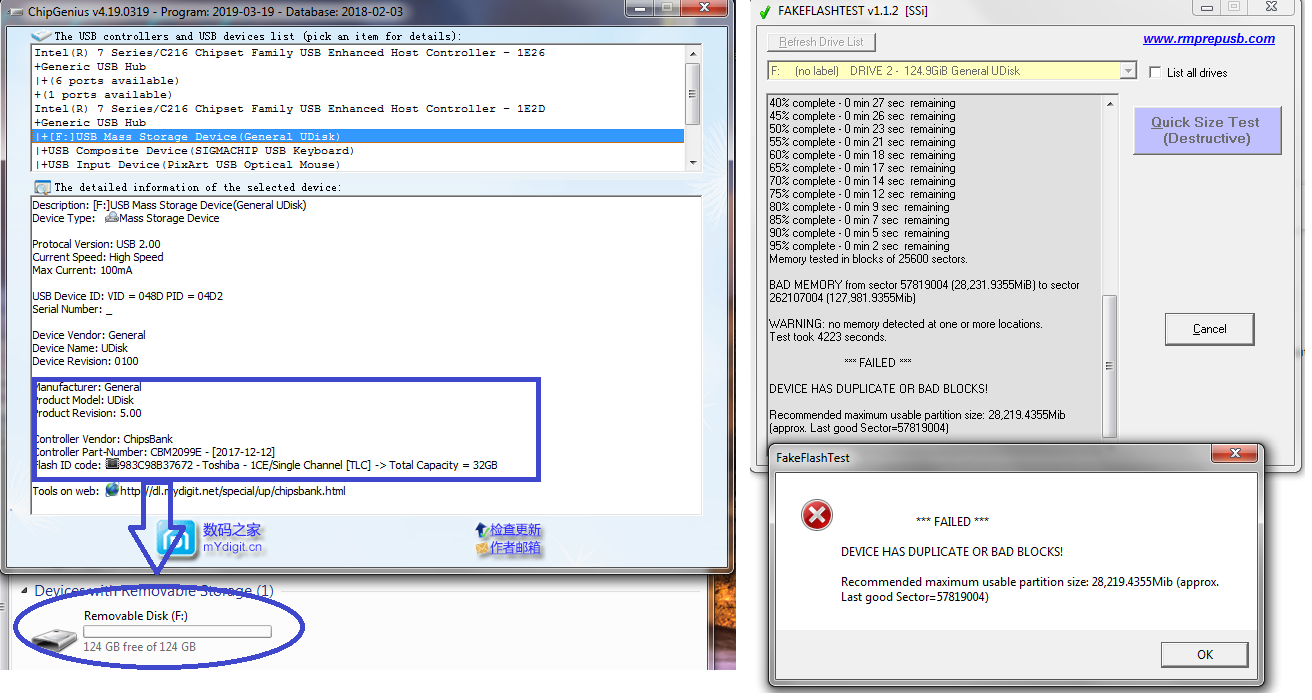This screenshot has height=700, width=1312.
Task: Click the red error icon in FakeFlashTest dialog
Action: (x=817, y=516)
